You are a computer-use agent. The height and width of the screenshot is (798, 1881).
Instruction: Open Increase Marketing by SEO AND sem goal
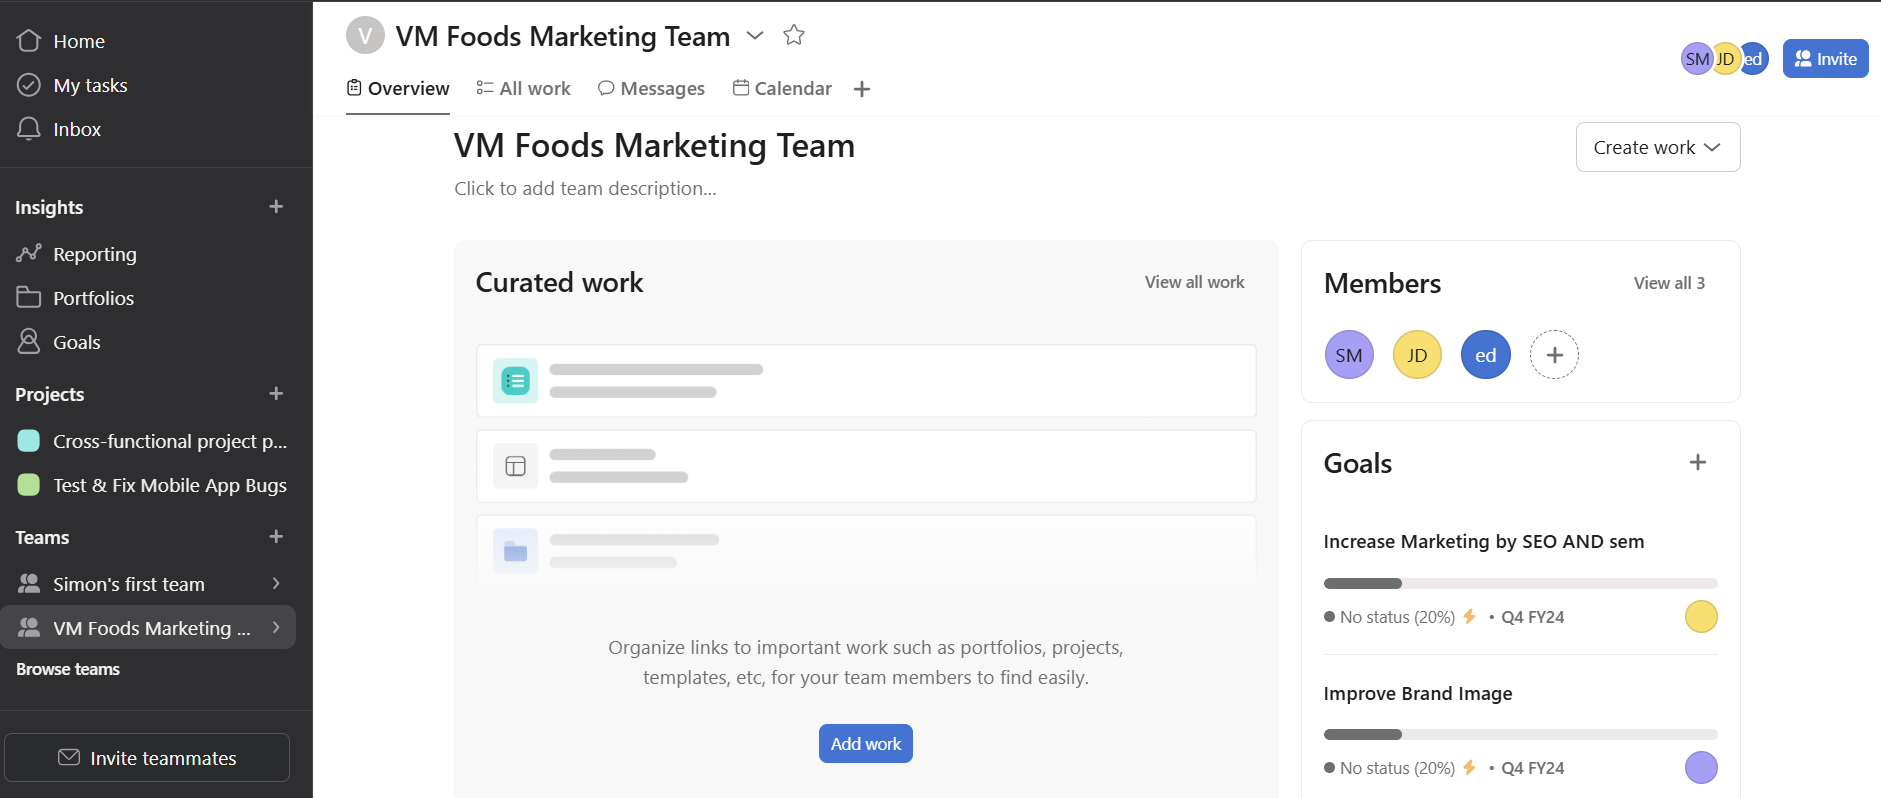point(1483,541)
